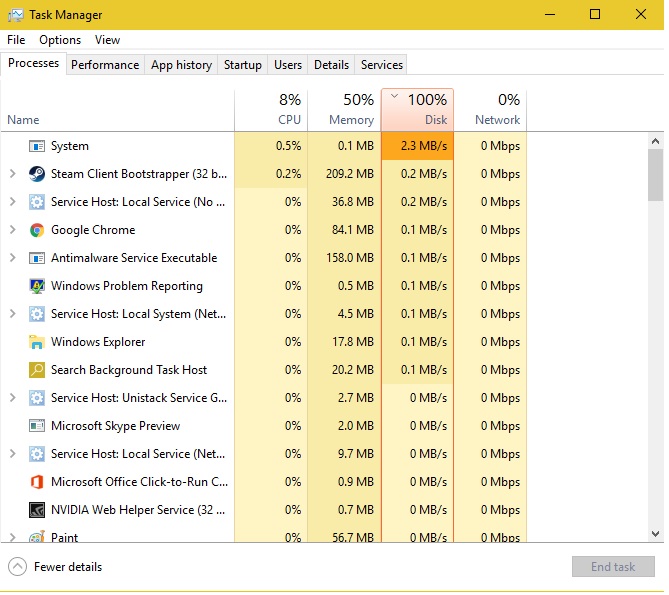Click the 0.5% CPU value for System
Image resolution: width=669 pixels, height=595 pixels.
coord(288,146)
